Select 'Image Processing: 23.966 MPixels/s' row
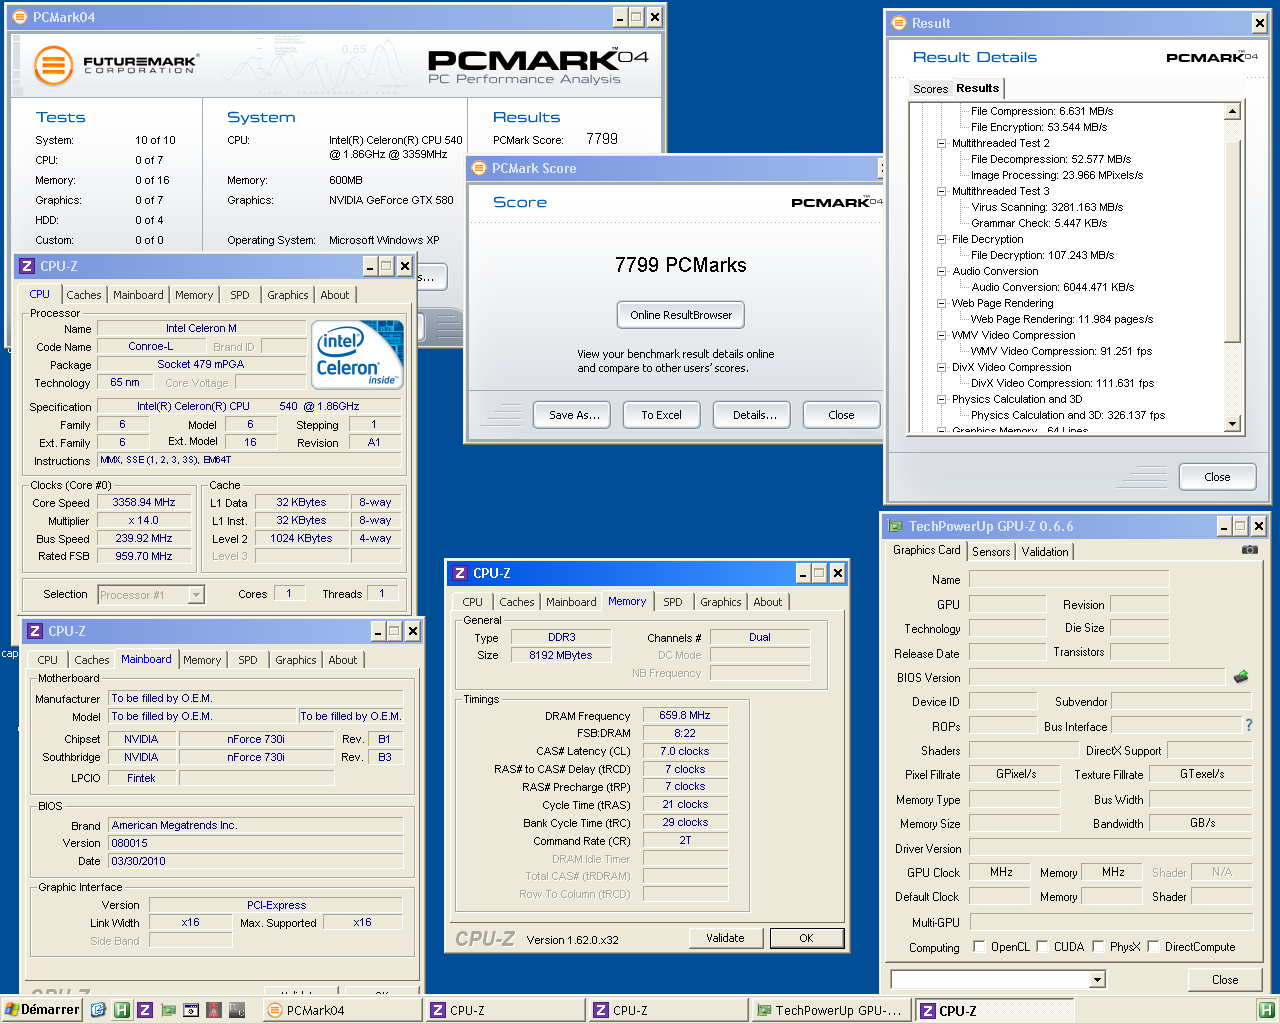 [x=1057, y=175]
